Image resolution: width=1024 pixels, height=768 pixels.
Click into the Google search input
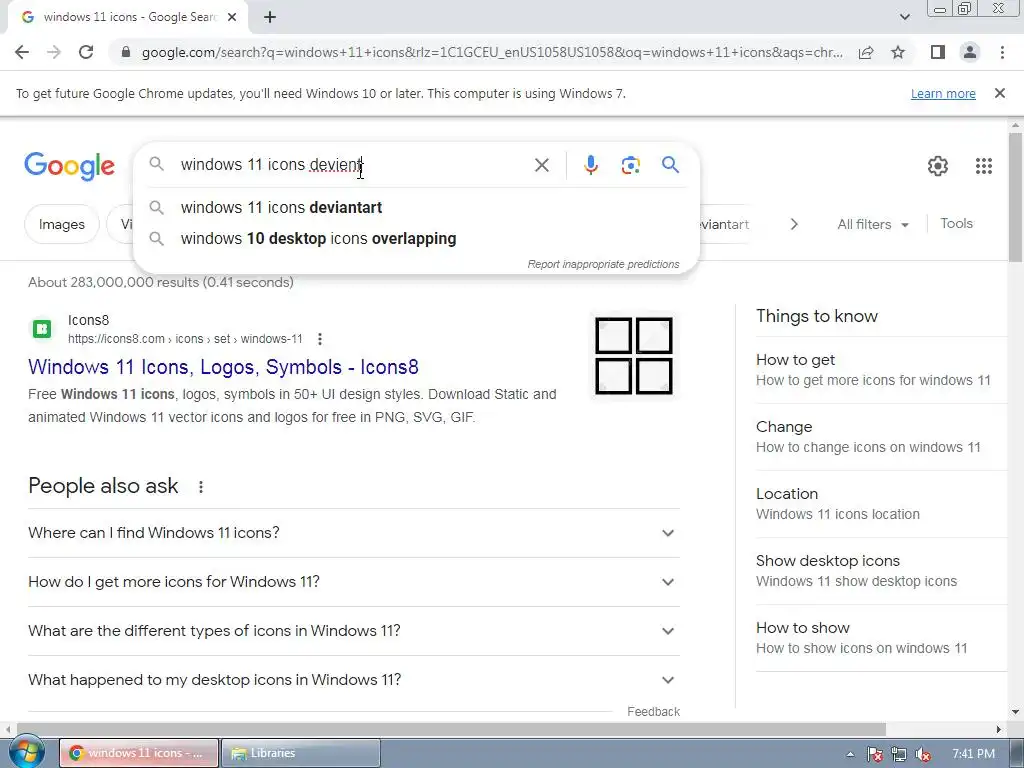pos(353,165)
